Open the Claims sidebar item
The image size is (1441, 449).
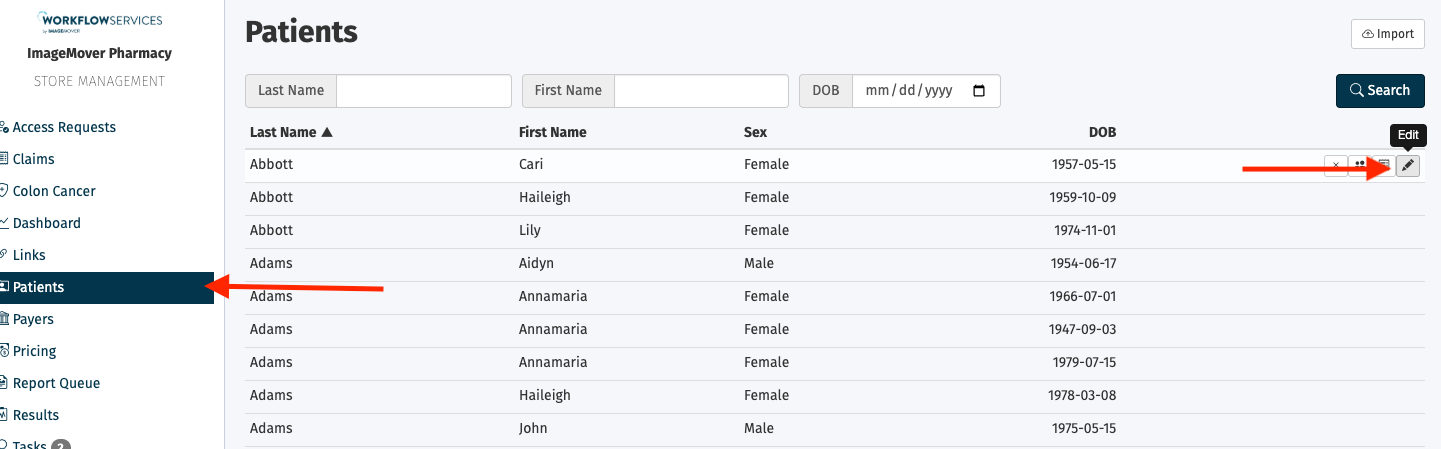(33, 159)
